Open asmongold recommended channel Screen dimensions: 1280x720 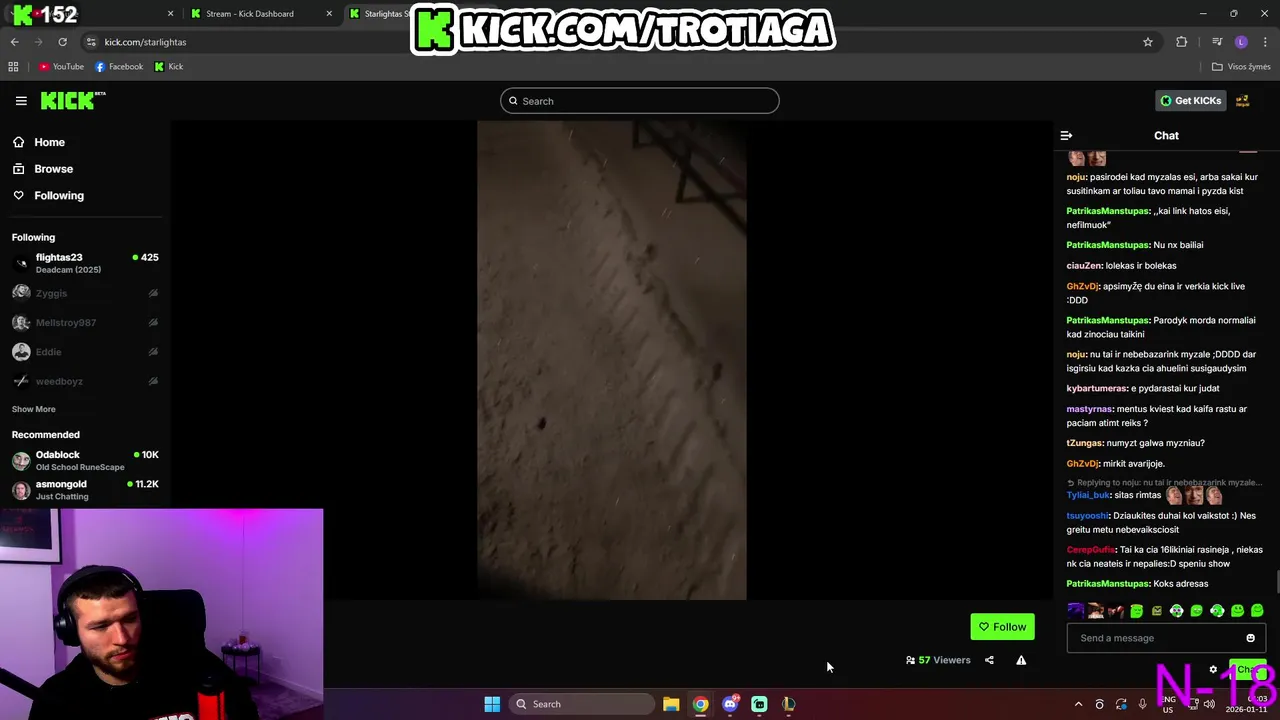coord(85,490)
